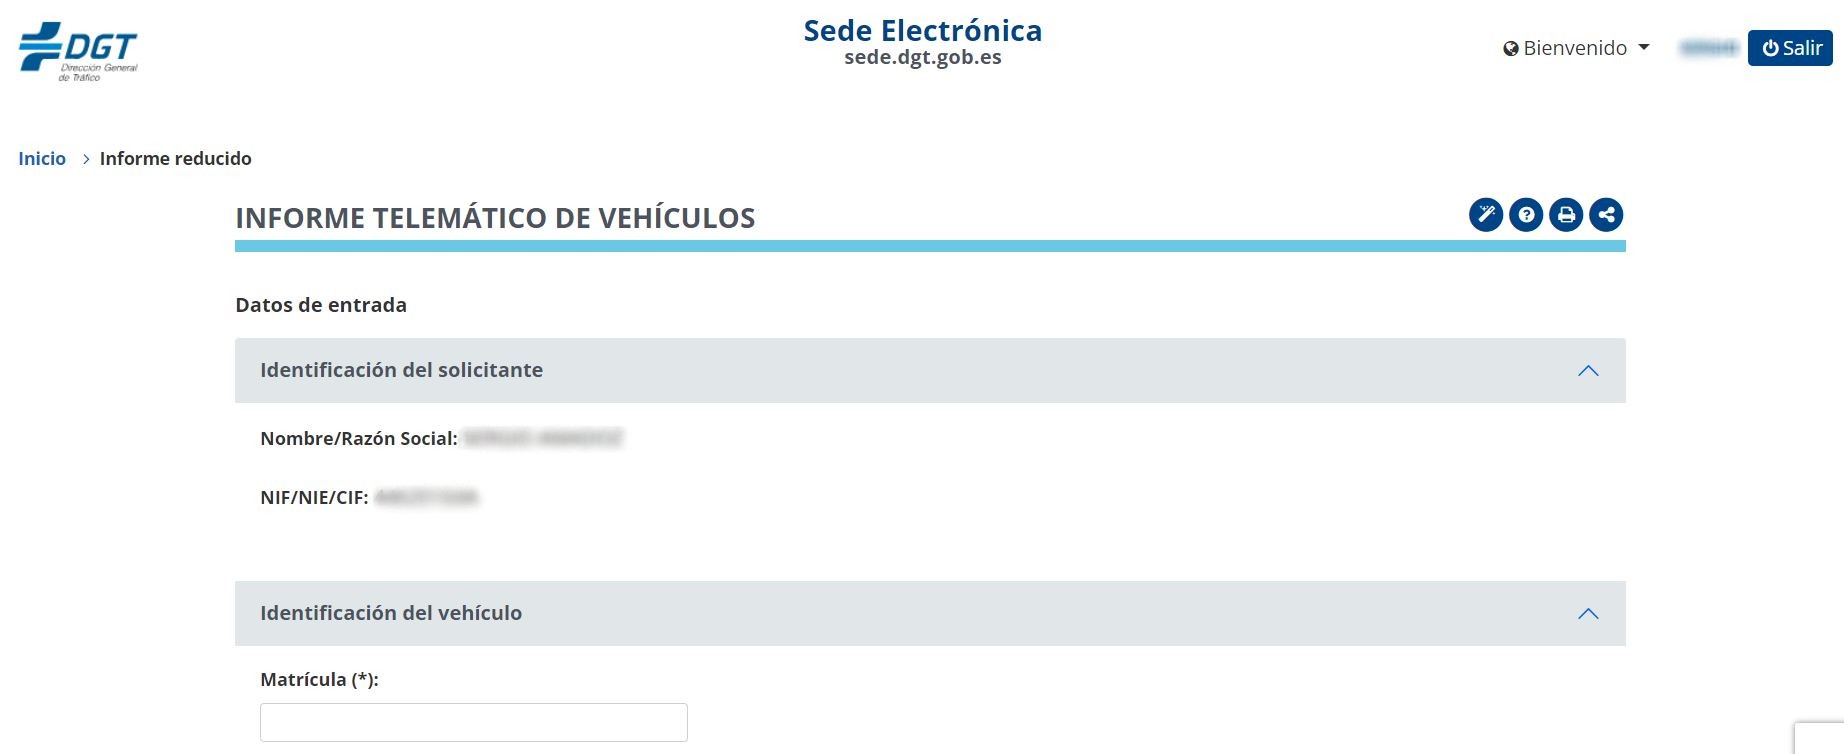Click the breadcrumb arrow separator after Inicio
This screenshot has width=1844, height=754.
point(86,159)
